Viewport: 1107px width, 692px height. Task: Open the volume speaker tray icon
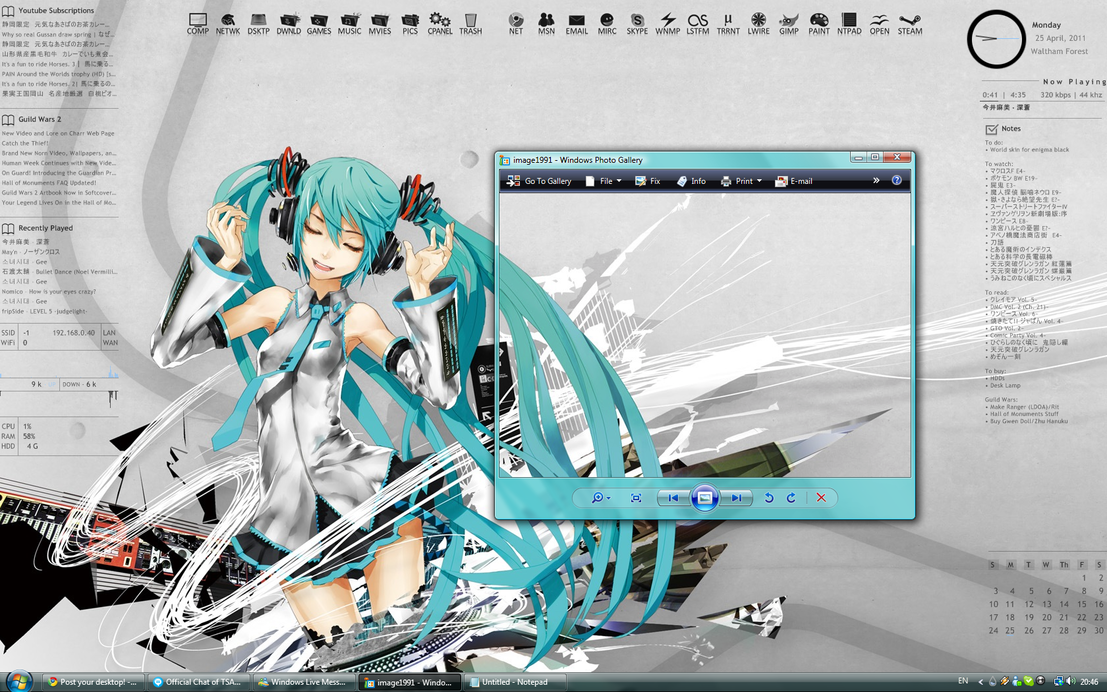(x=1070, y=681)
